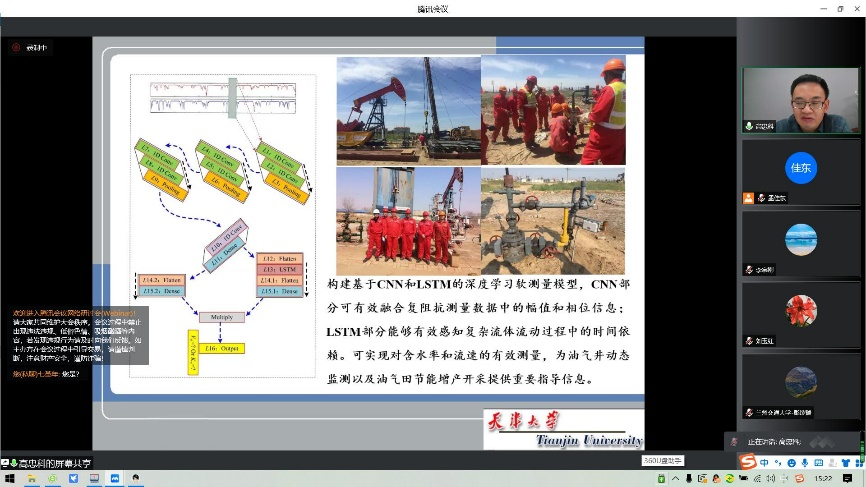
Task: Click 360 U-disk assistant tray icon
Action: (661, 479)
